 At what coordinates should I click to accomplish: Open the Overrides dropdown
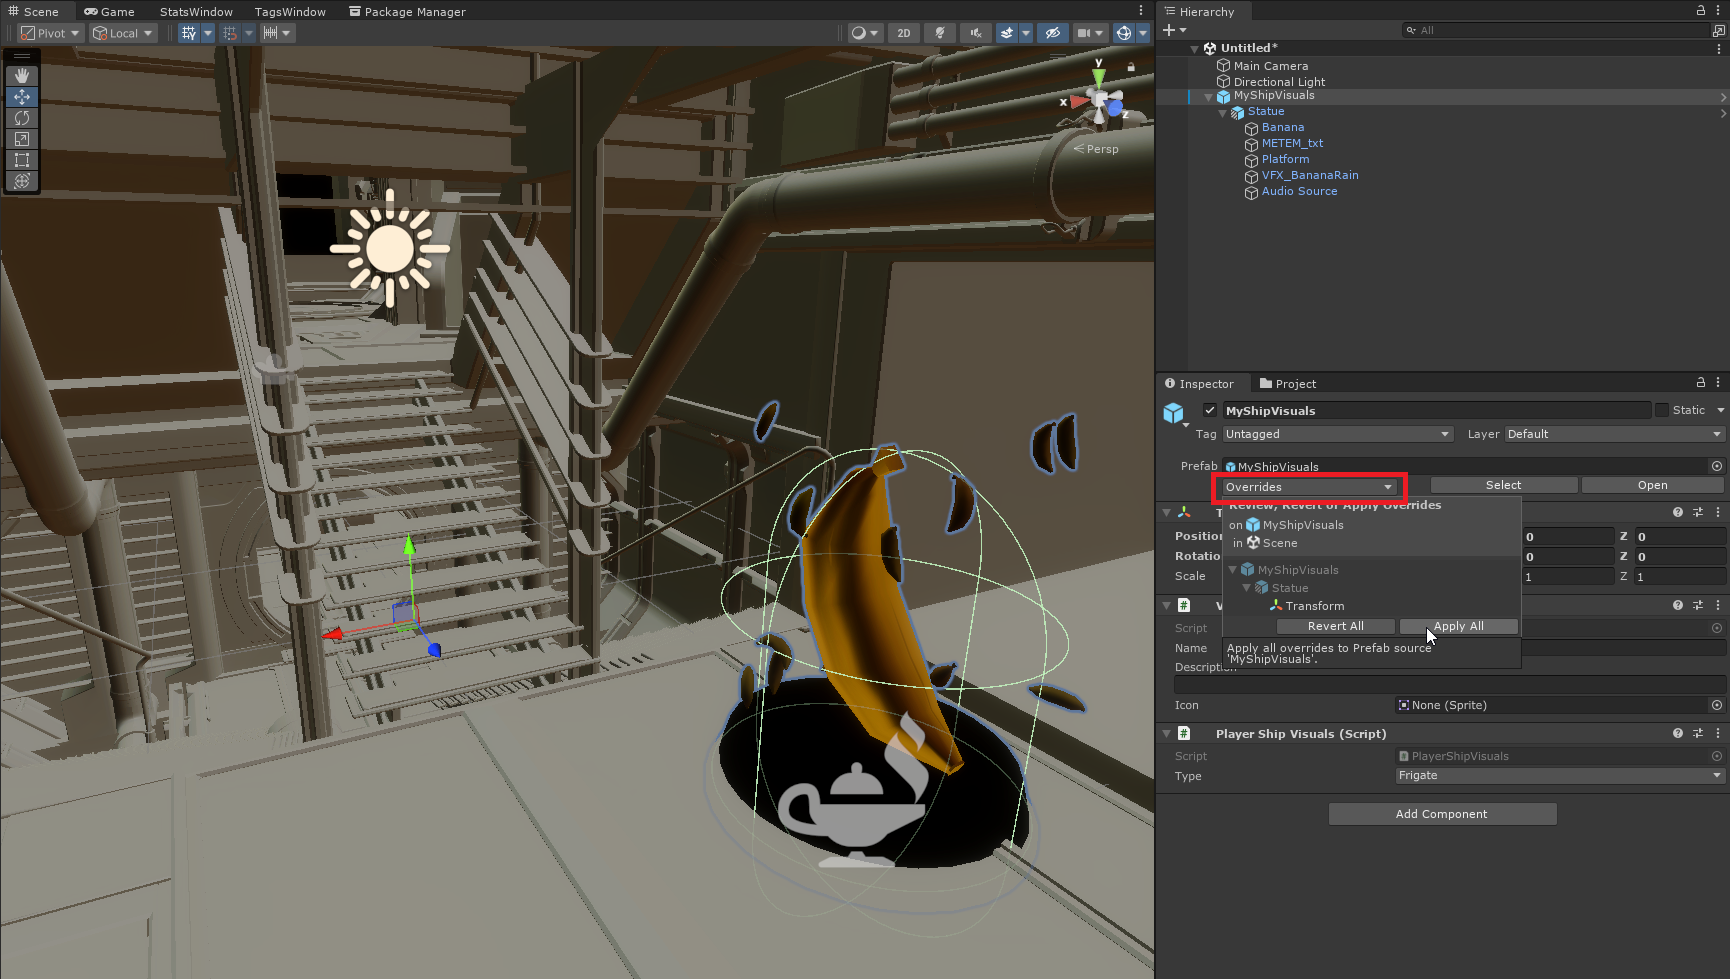coord(1308,487)
